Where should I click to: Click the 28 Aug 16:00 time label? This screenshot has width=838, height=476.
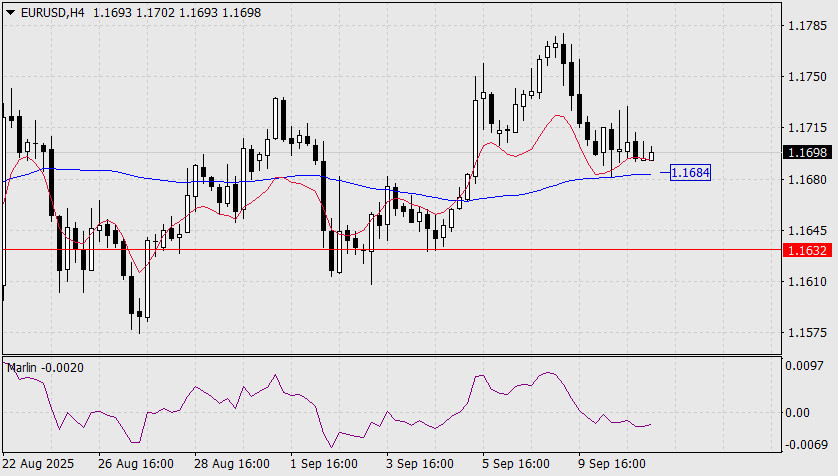point(231,464)
